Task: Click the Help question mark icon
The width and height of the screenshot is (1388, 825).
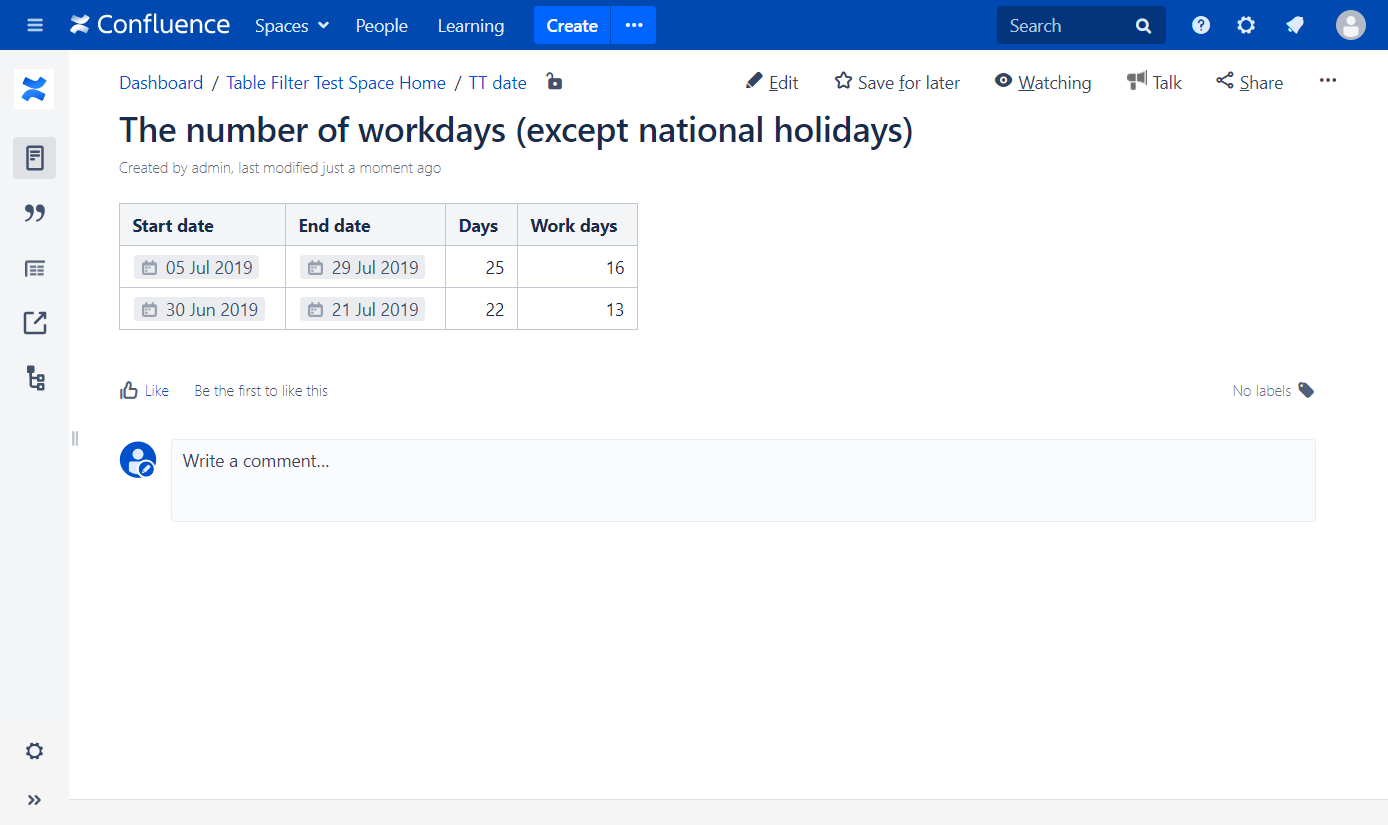Action: [1201, 26]
